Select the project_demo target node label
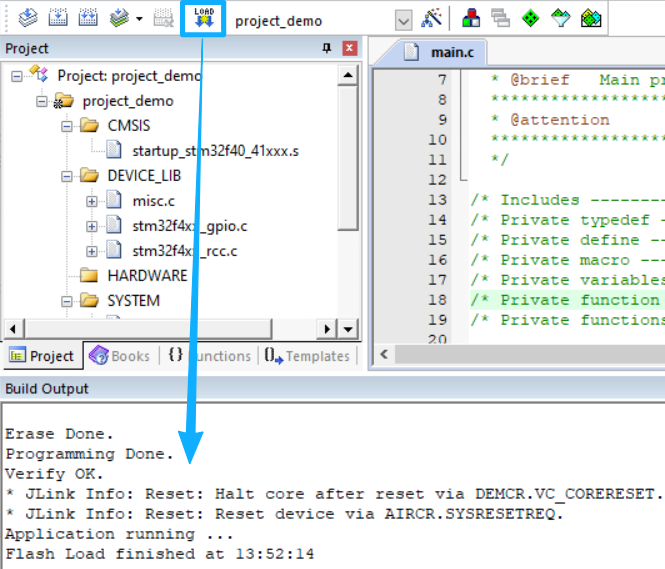Image resolution: width=665 pixels, height=569 pixels. click(x=128, y=101)
